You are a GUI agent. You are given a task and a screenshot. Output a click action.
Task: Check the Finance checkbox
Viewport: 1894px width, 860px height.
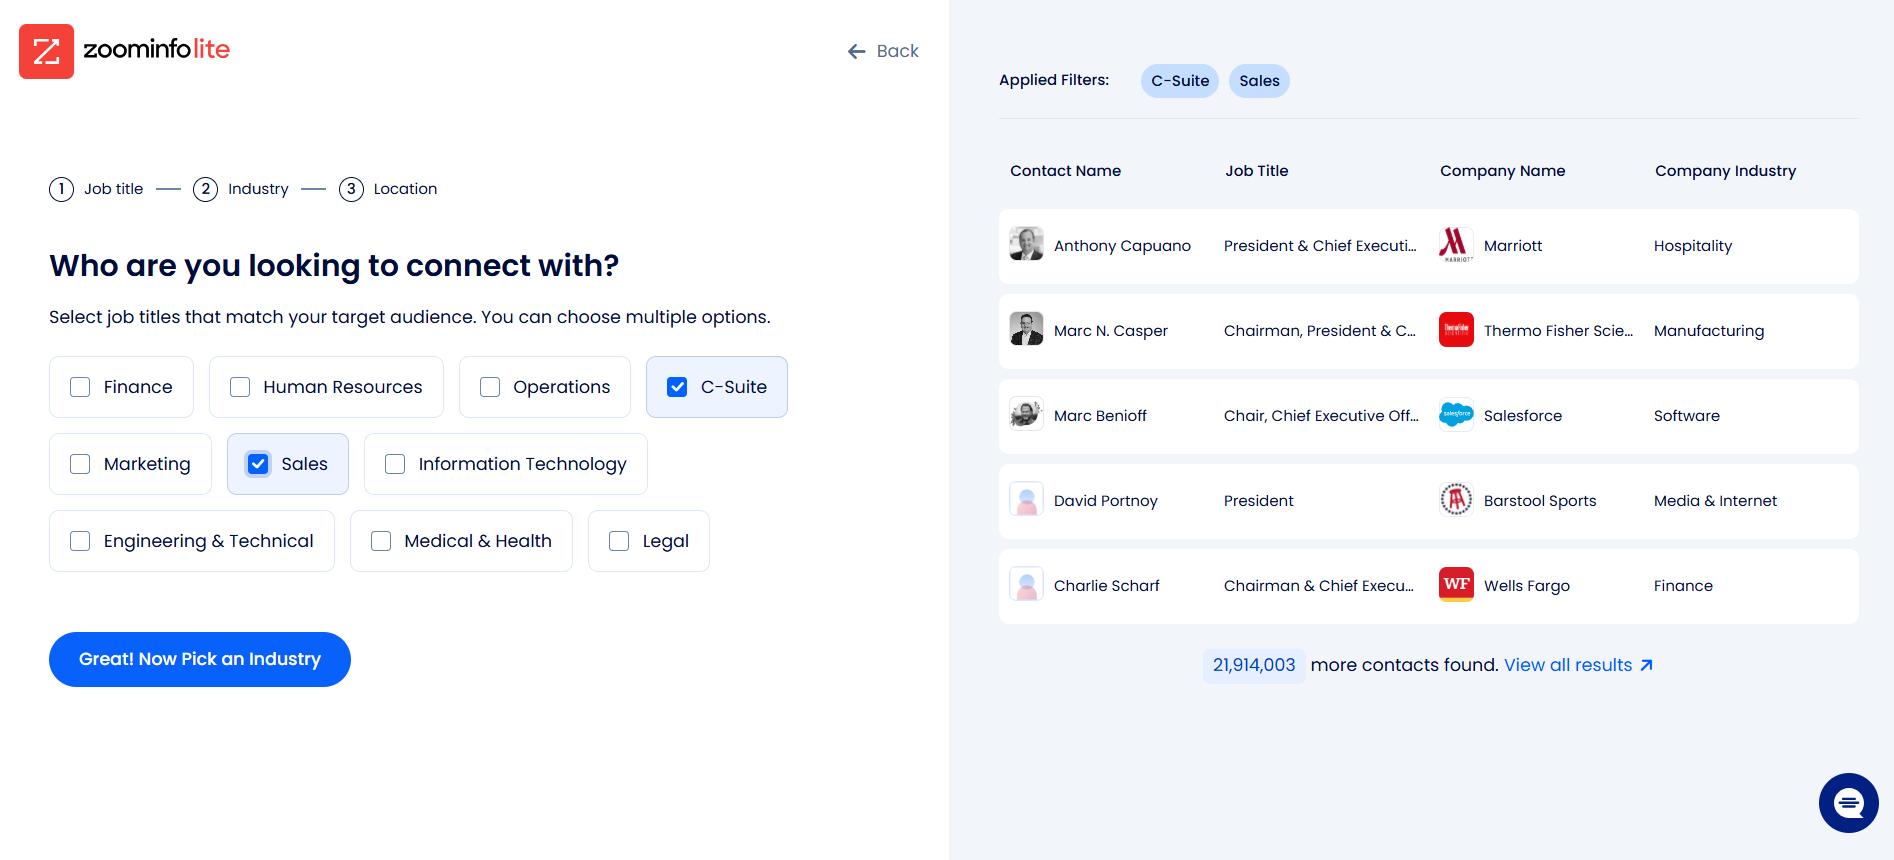click(80, 387)
